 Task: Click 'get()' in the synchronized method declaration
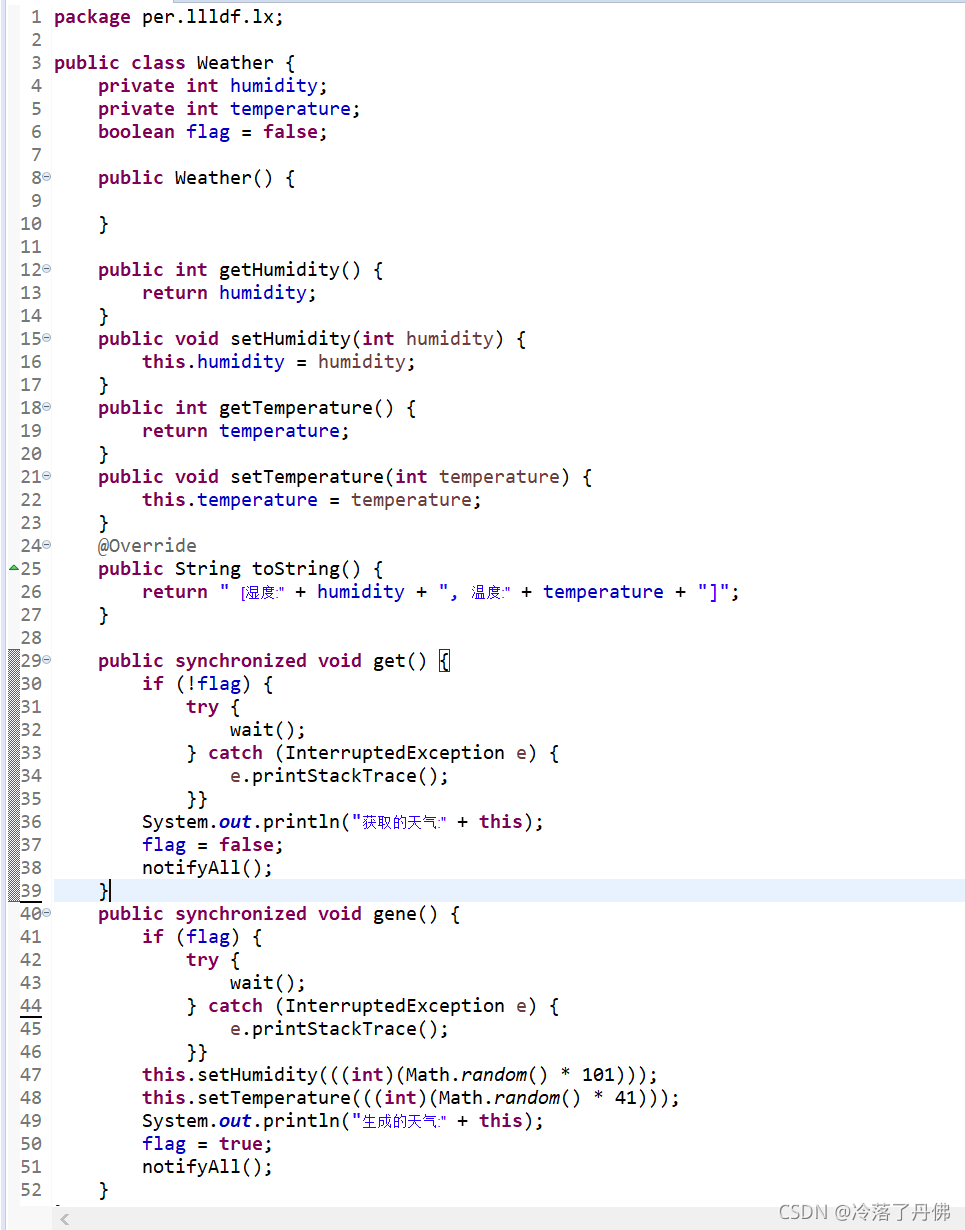click(x=400, y=661)
